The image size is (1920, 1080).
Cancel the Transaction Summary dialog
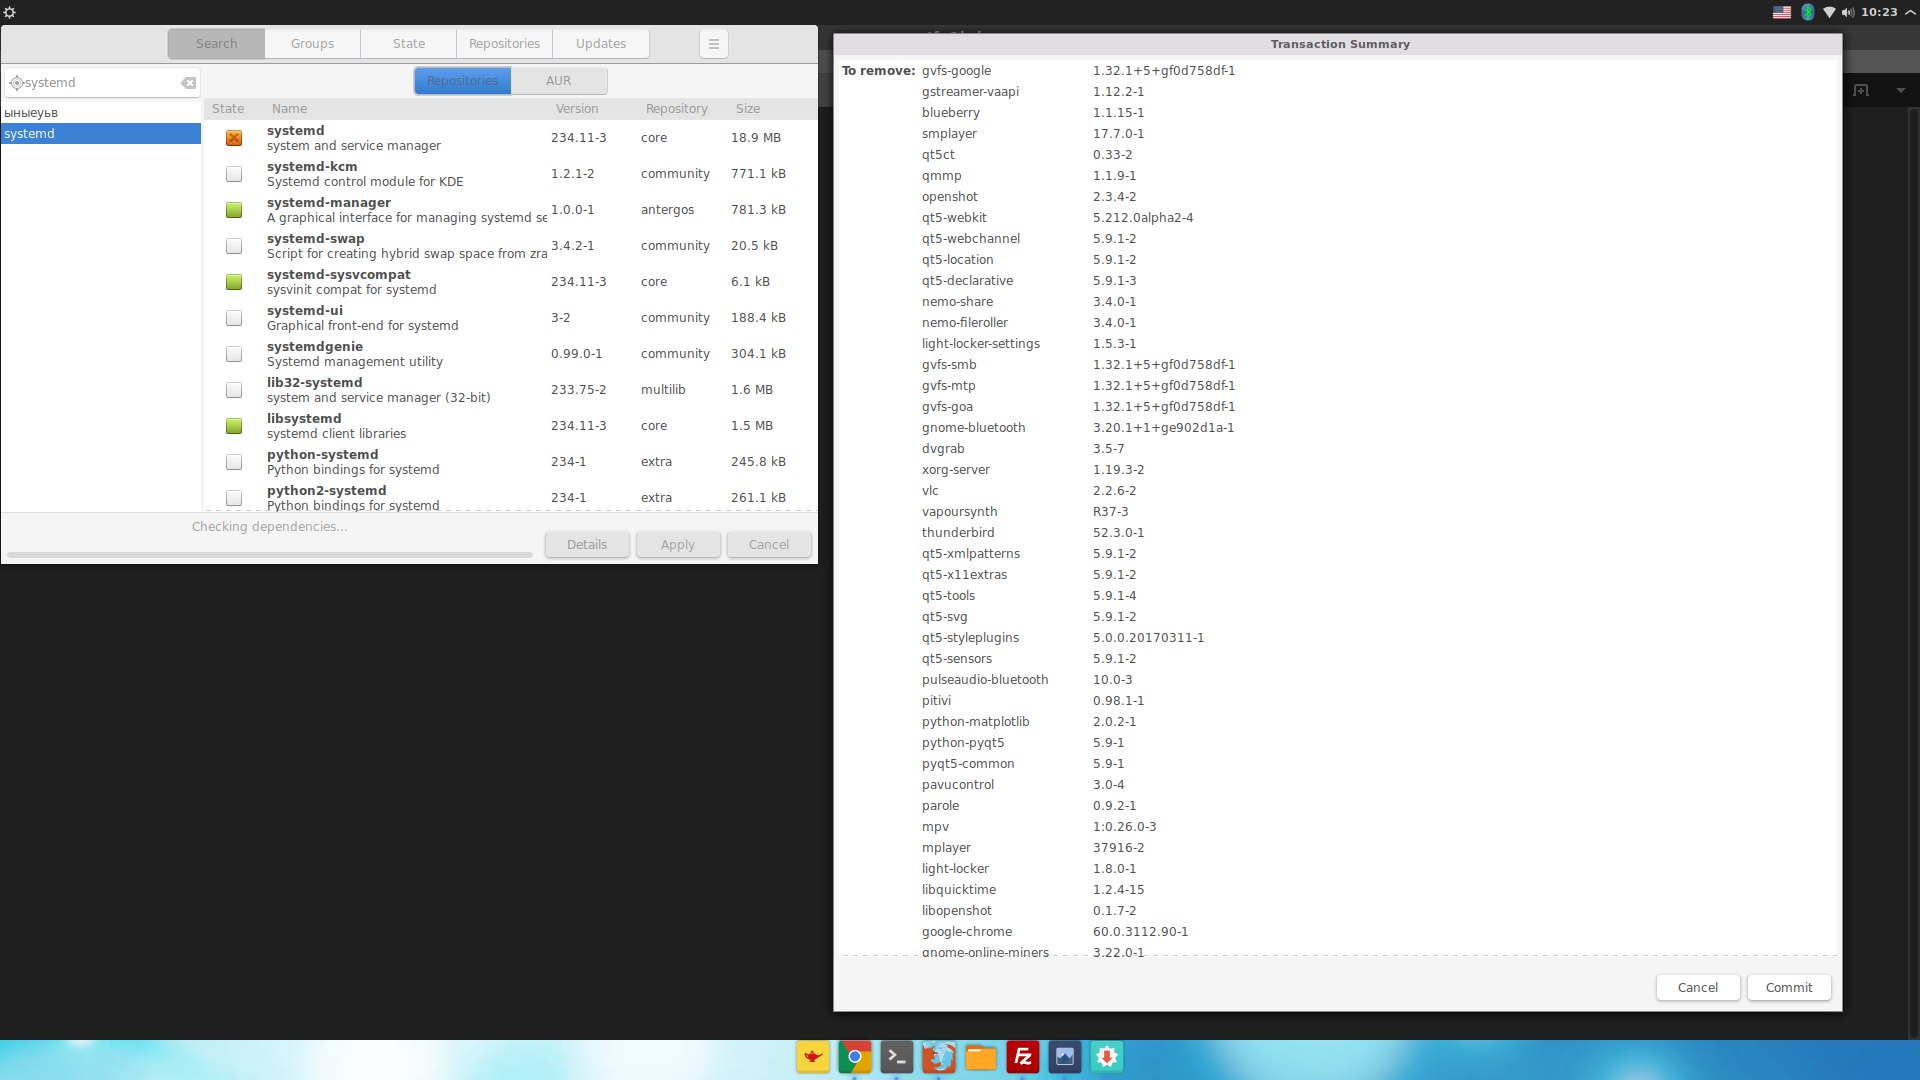1697,988
